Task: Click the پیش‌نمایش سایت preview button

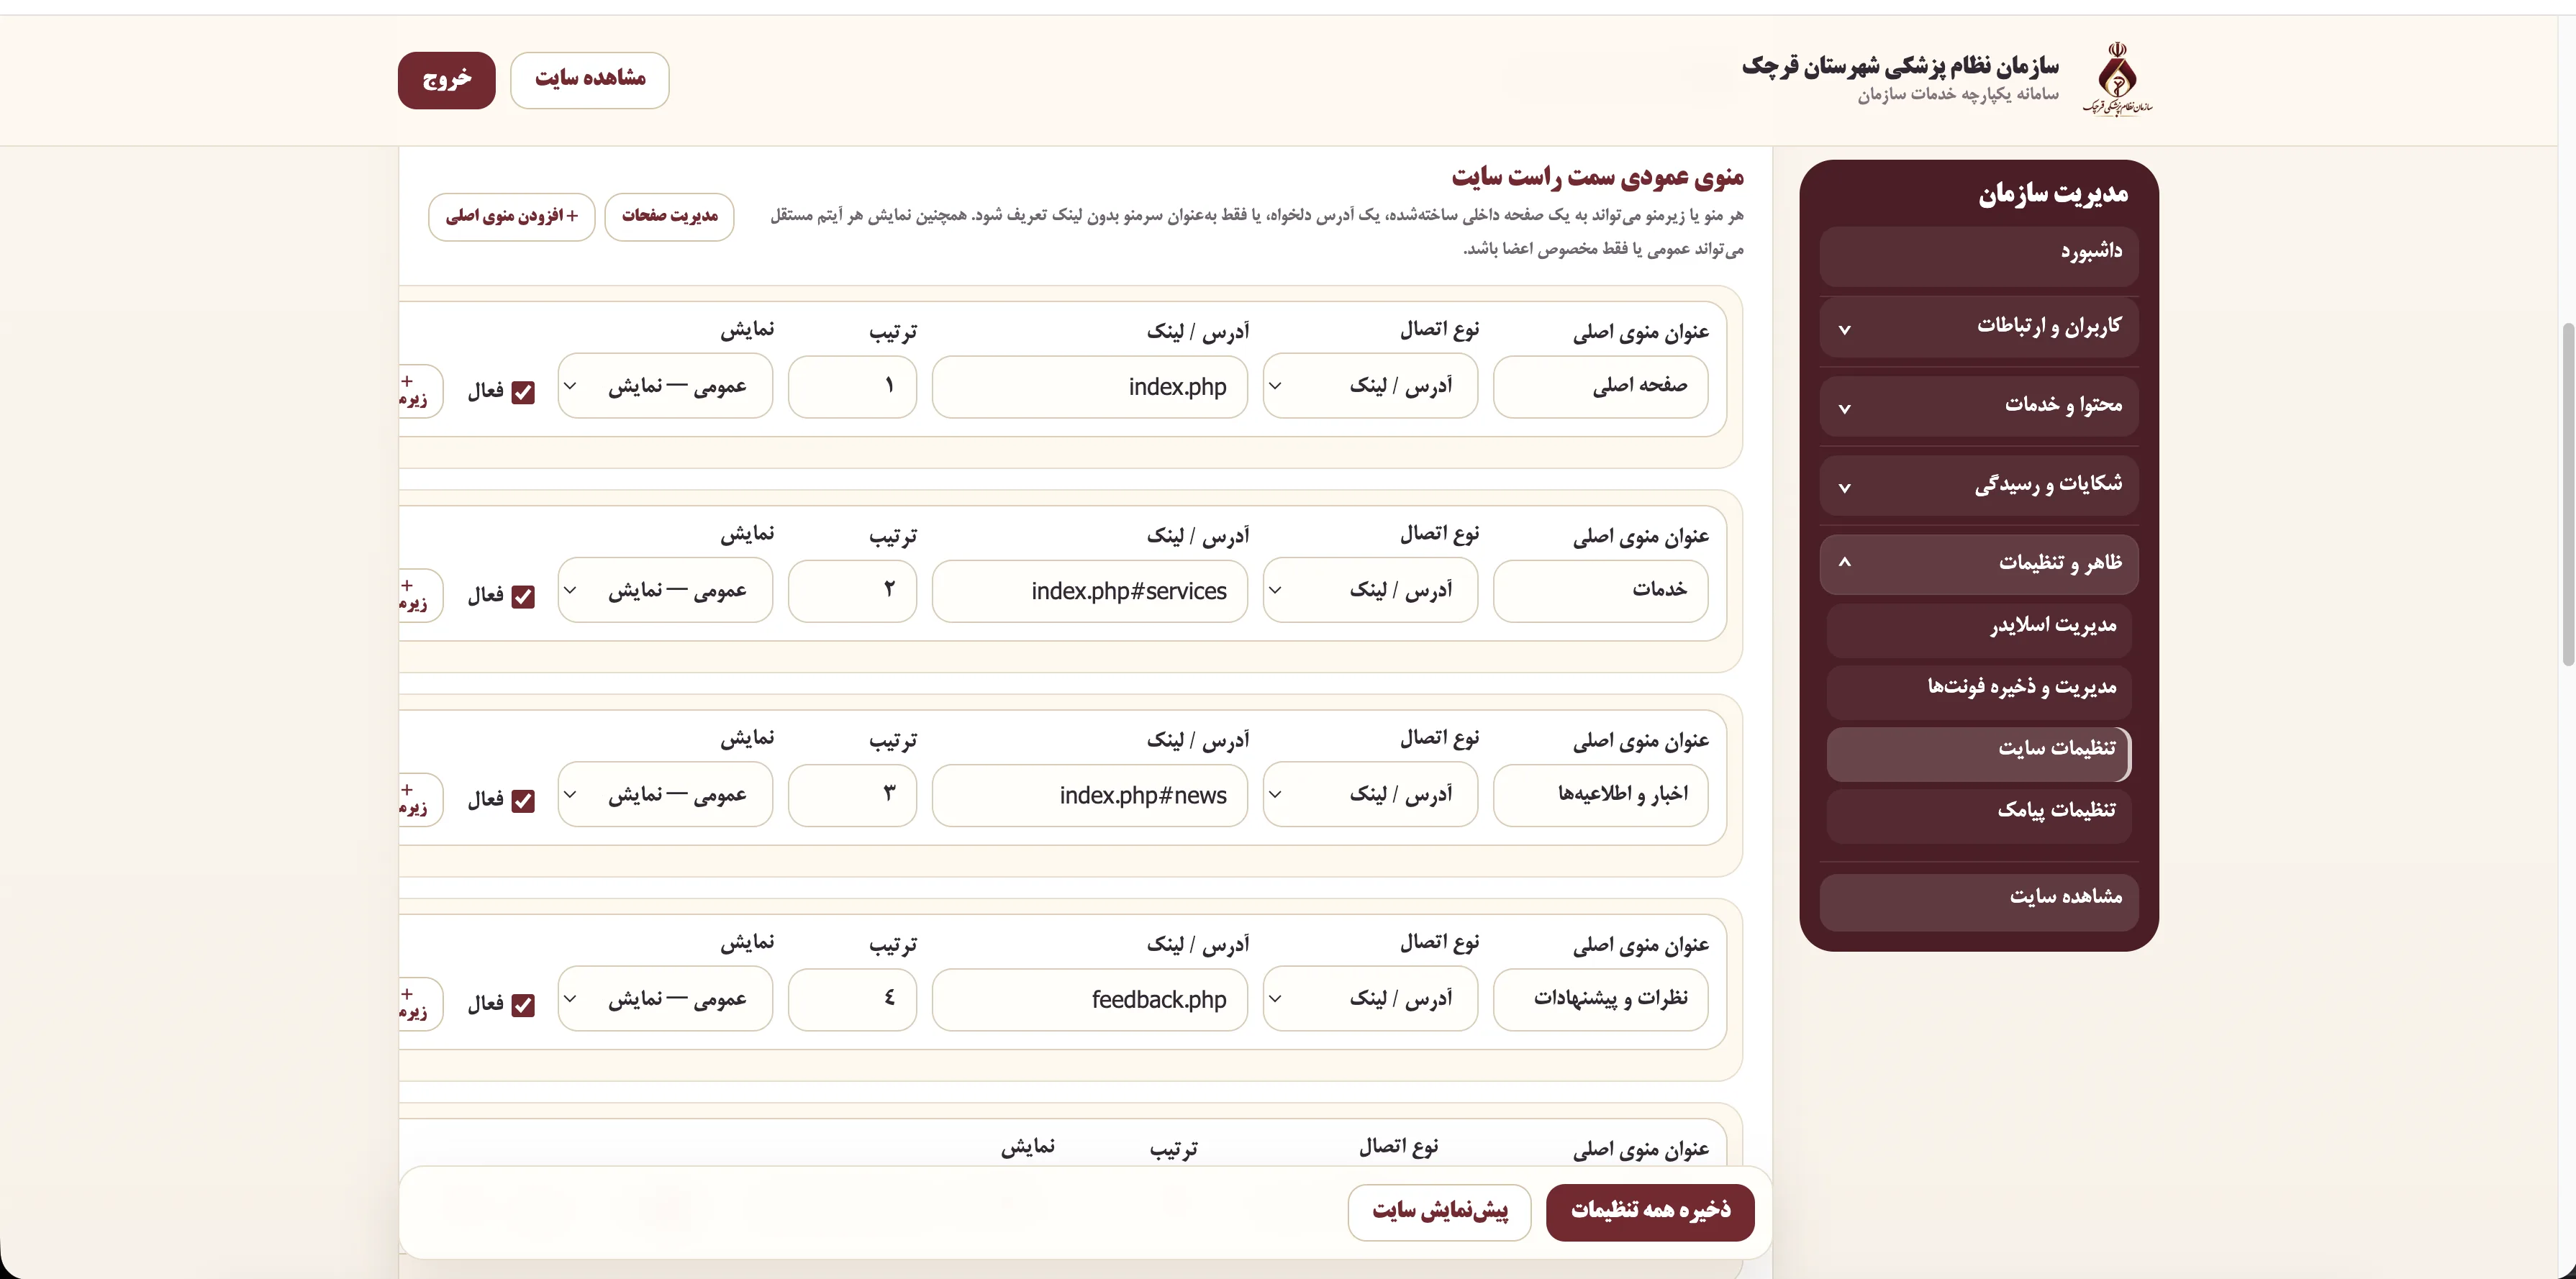Action: tap(1439, 1212)
